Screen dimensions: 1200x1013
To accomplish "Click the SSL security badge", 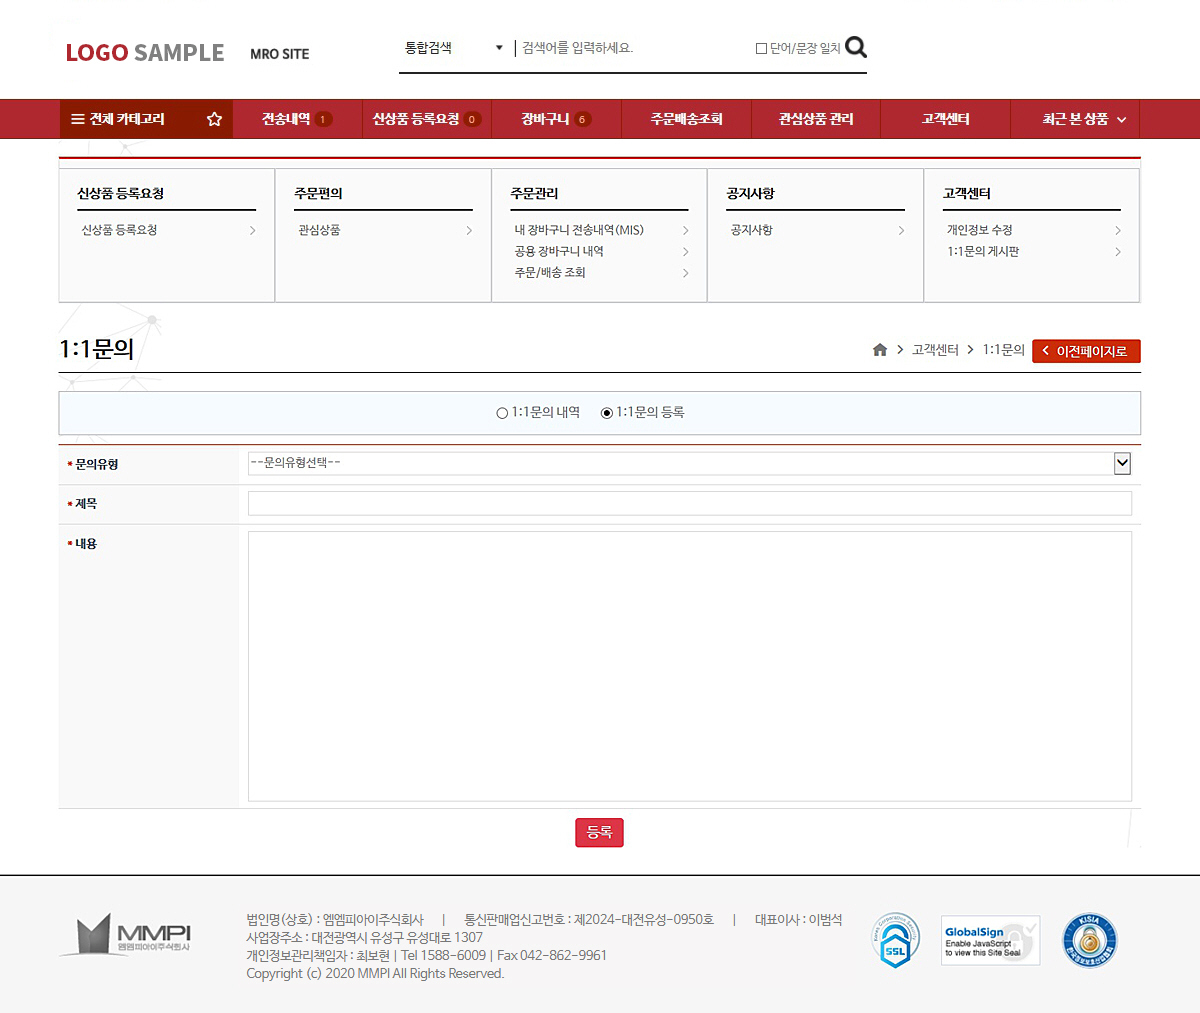I will [x=895, y=941].
